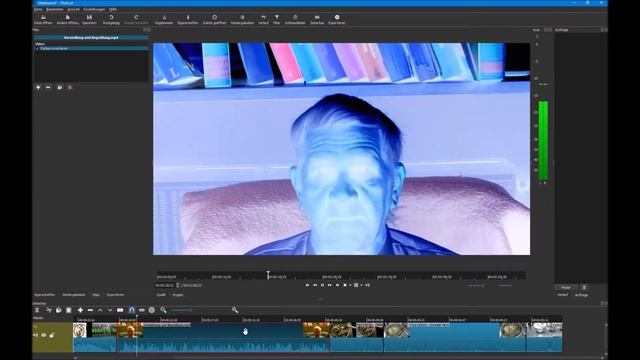This screenshot has width=640, height=360.
Task: Select the first clip thumbnail on track V1
Action: coord(80,330)
